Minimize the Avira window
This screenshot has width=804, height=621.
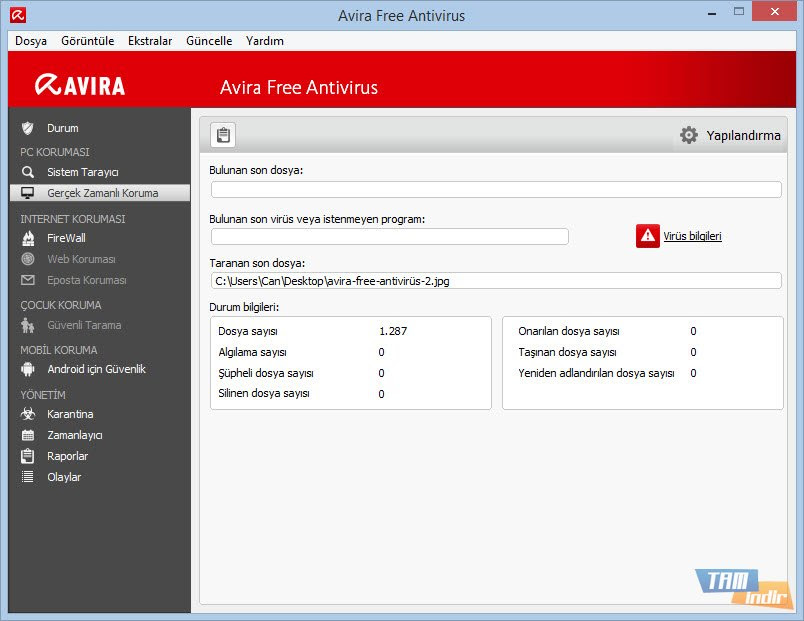pyautogui.click(x=712, y=13)
